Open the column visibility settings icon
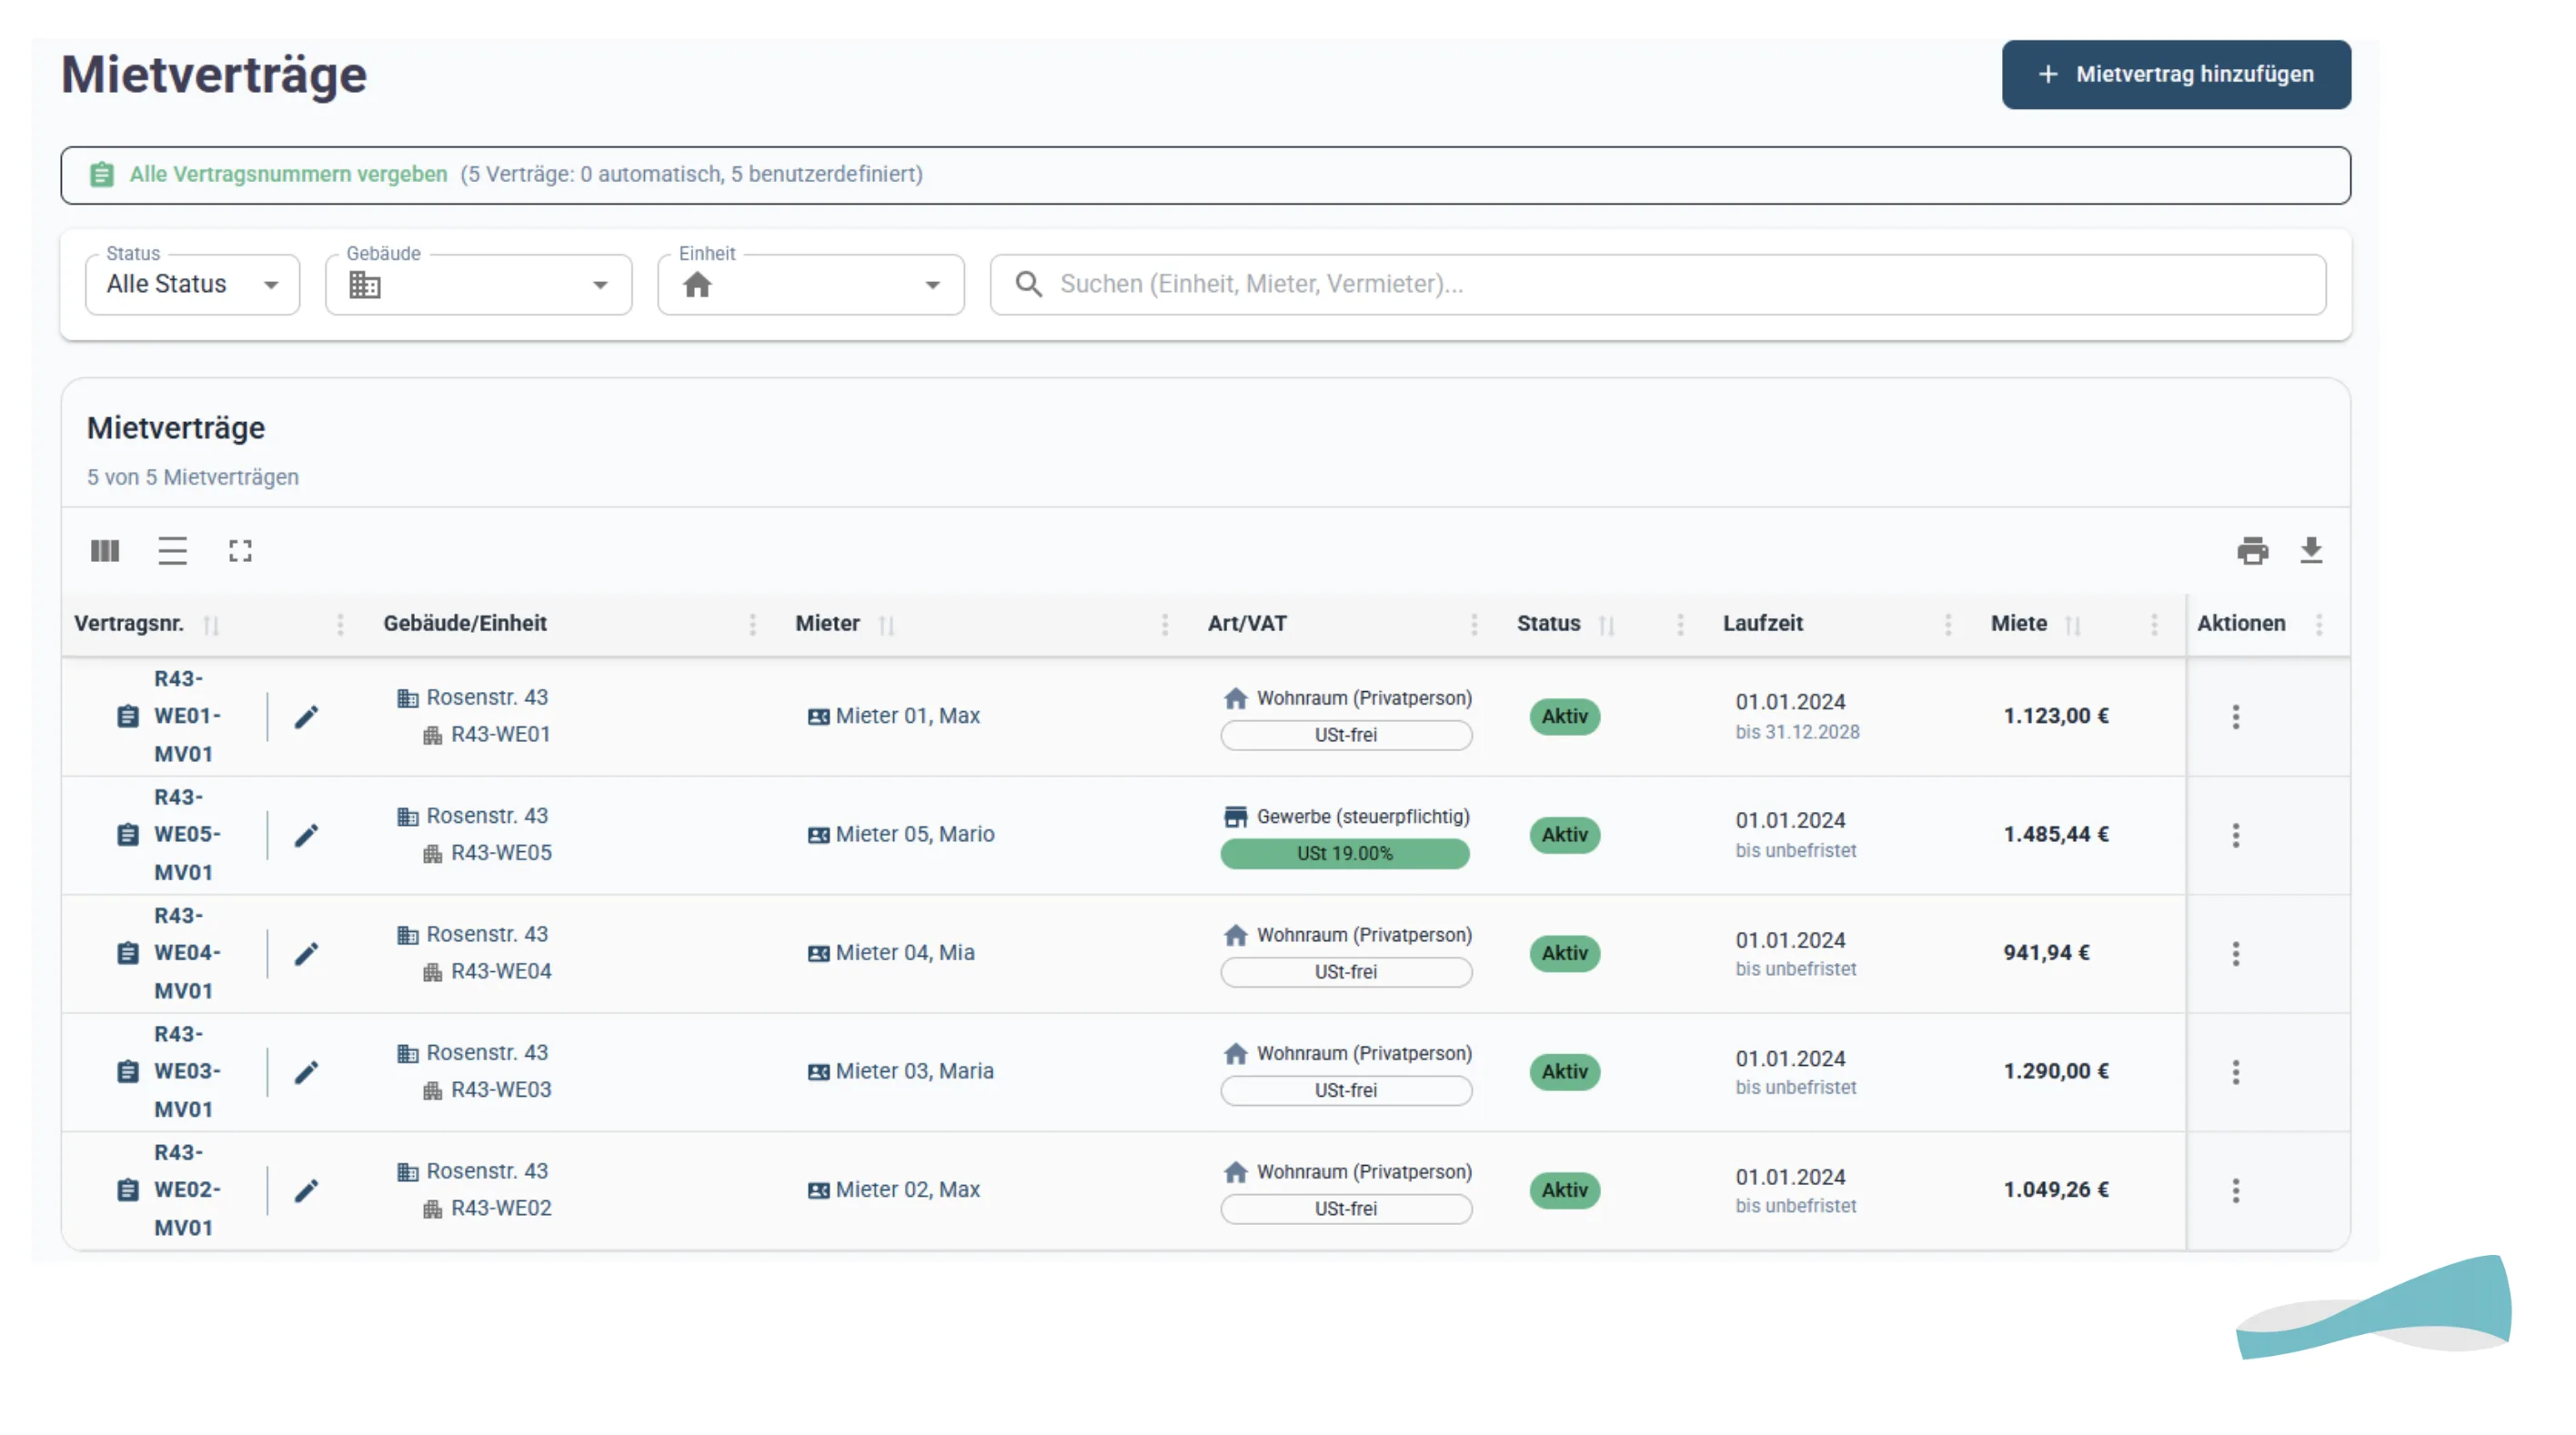Image resolution: width=2576 pixels, height=1435 pixels. (x=105, y=551)
